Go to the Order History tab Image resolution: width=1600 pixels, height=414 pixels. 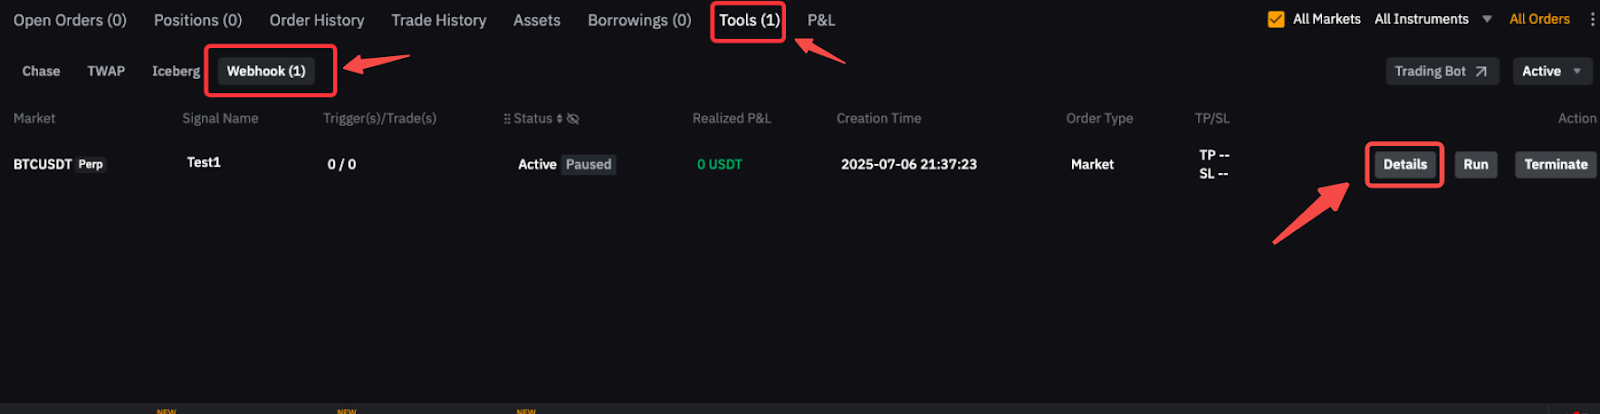(x=317, y=20)
